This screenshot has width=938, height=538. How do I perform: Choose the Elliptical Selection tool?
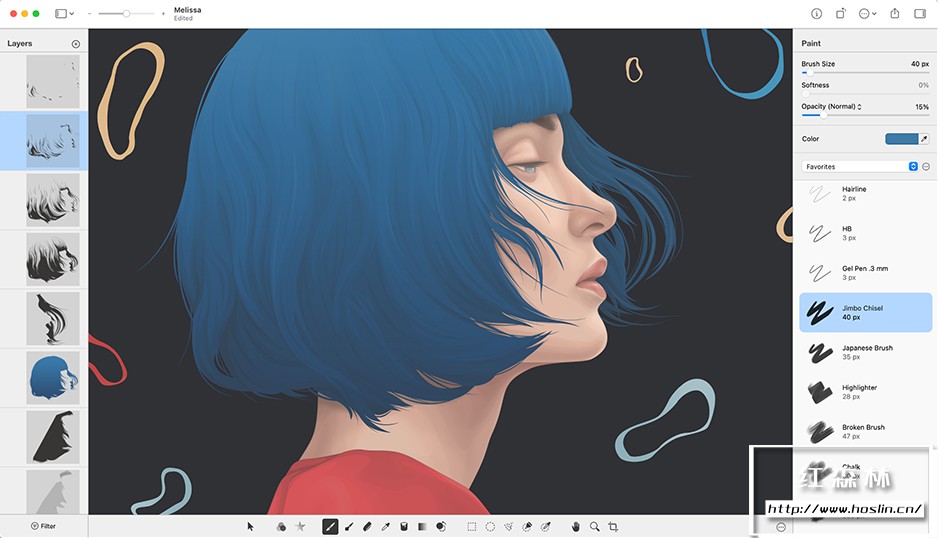tap(490, 527)
